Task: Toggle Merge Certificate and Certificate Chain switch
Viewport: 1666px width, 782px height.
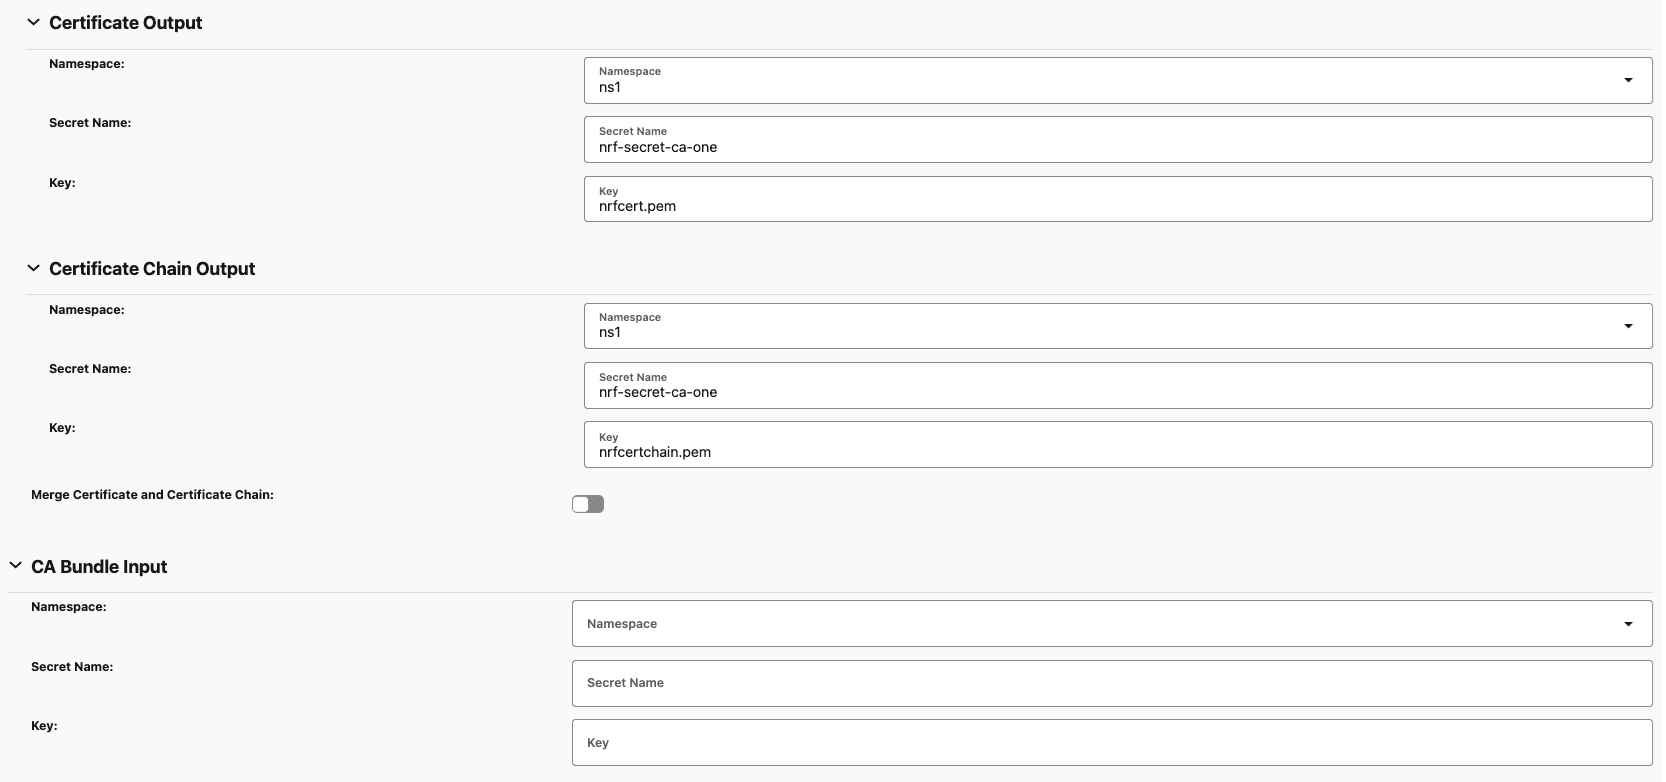Action: 588,504
